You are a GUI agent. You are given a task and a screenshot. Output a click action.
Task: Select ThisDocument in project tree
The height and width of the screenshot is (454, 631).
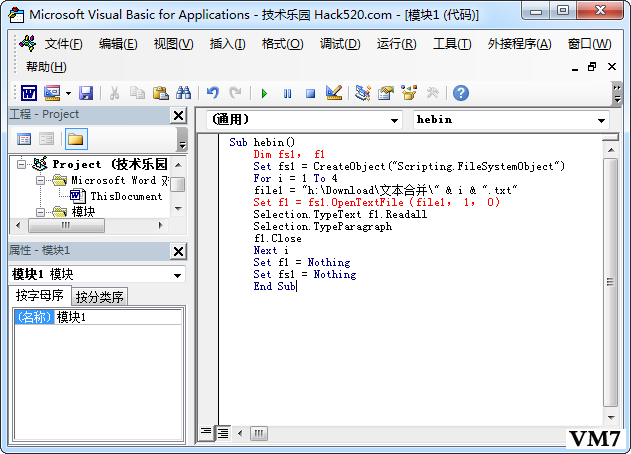click(x=126, y=196)
